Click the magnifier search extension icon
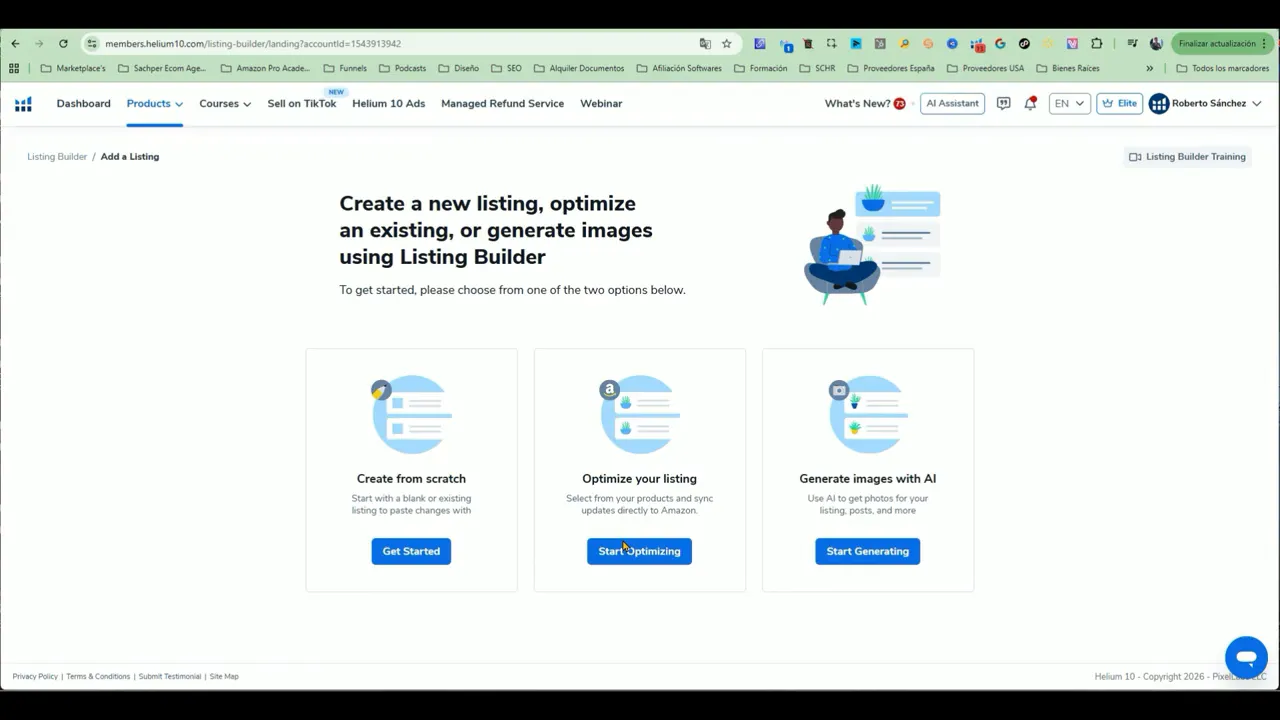This screenshot has height=720, width=1280. pyautogui.click(x=904, y=44)
